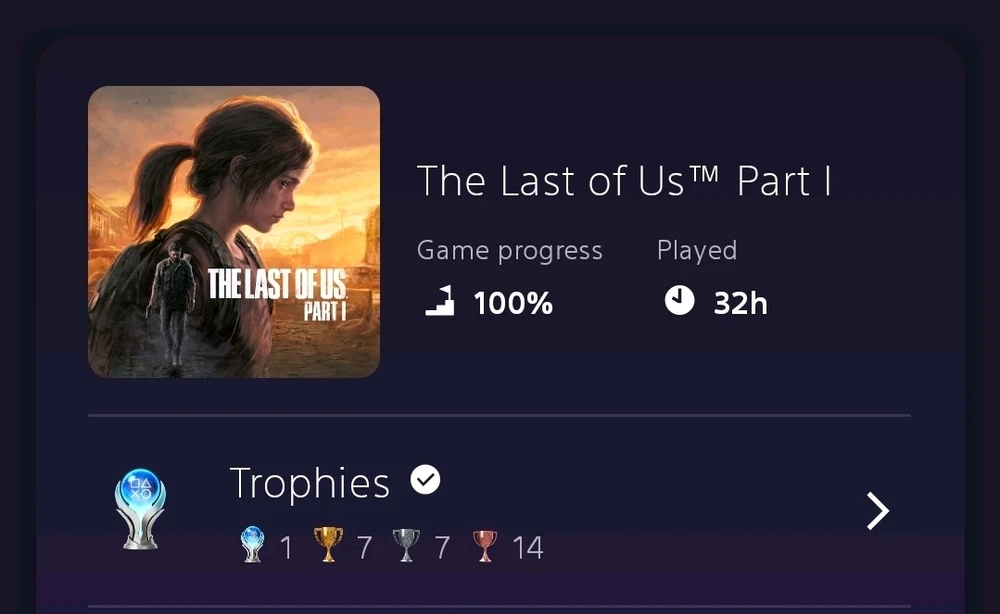Click the small platinum trophy icon
The image size is (1000, 614).
pyautogui.click(x=251, y=546)
